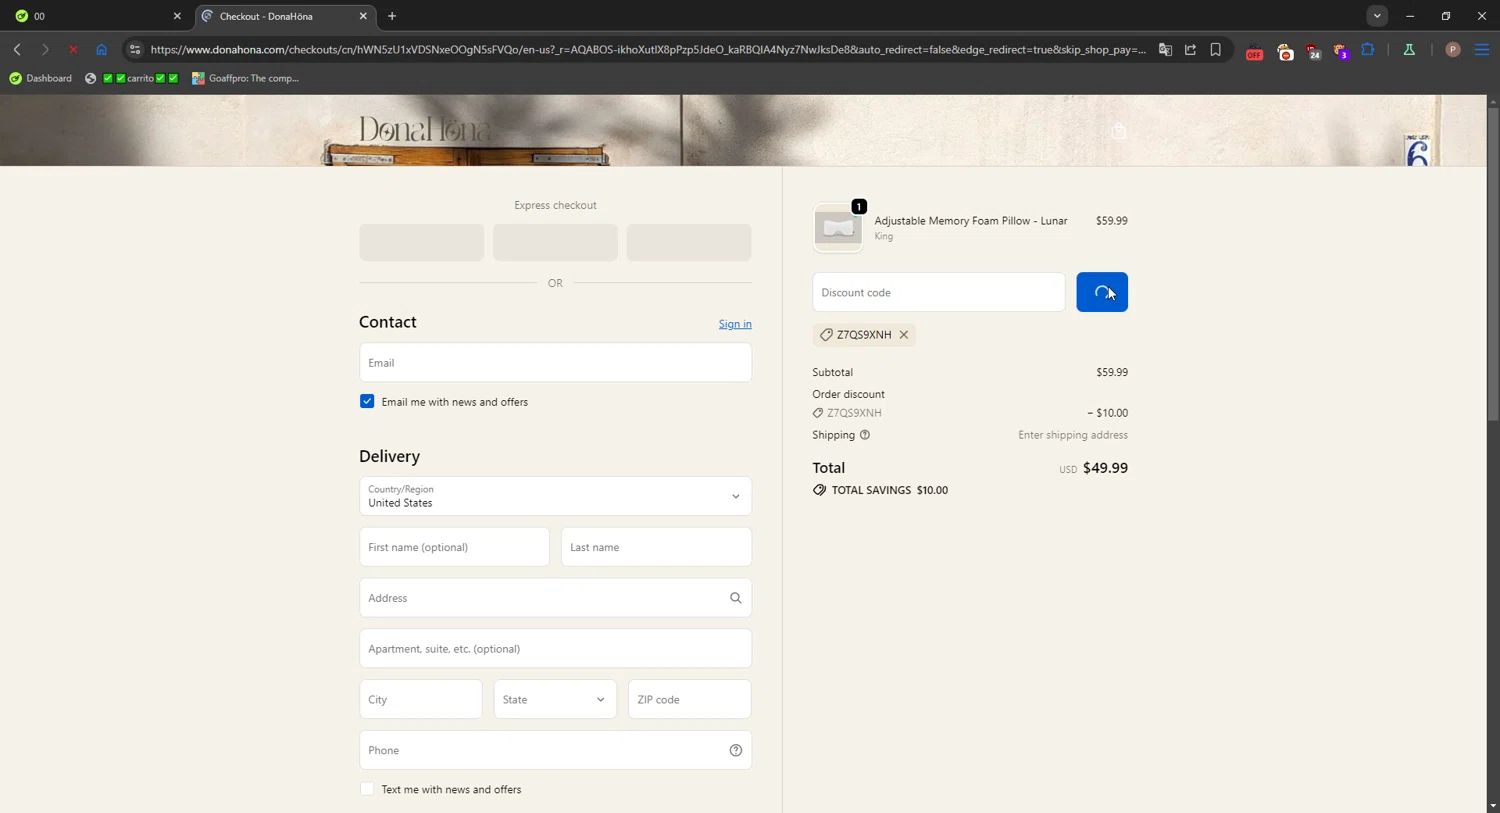
Task: Share this page using the share icon
Action: [1190, 49]
